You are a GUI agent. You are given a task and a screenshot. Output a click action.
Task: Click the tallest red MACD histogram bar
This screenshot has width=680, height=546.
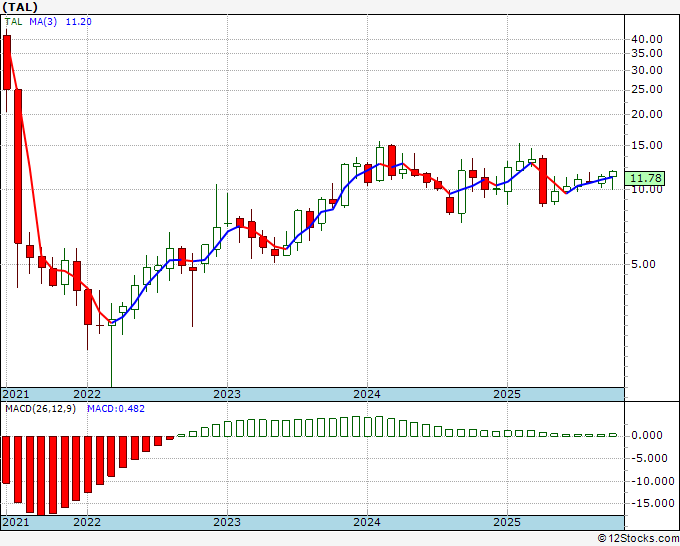[x=41, y=476]
